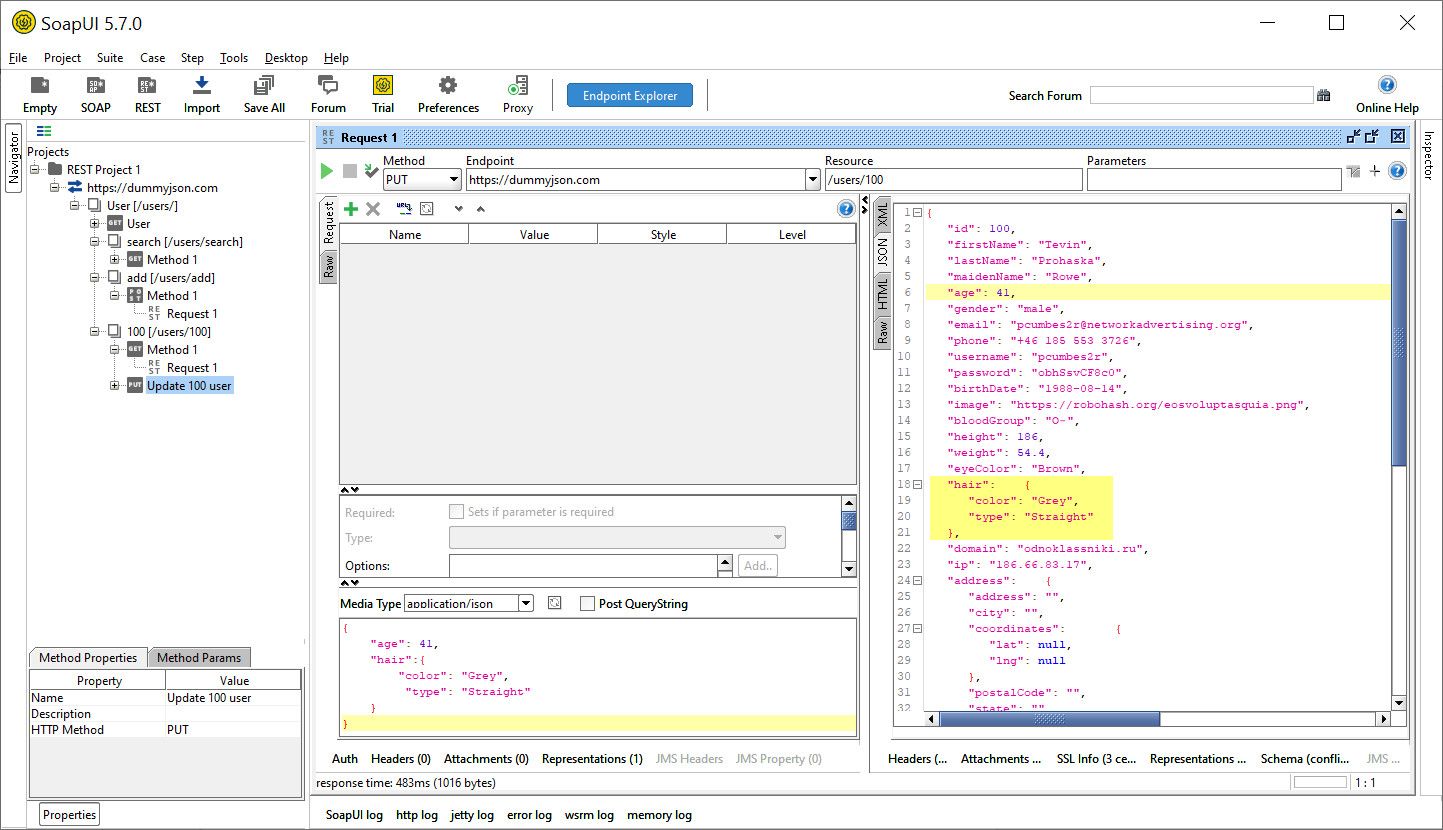Open the Media Type dropdown
The width and height of the screenshot is (1443, 830).
pyautogui.click(x=526, y=604)
